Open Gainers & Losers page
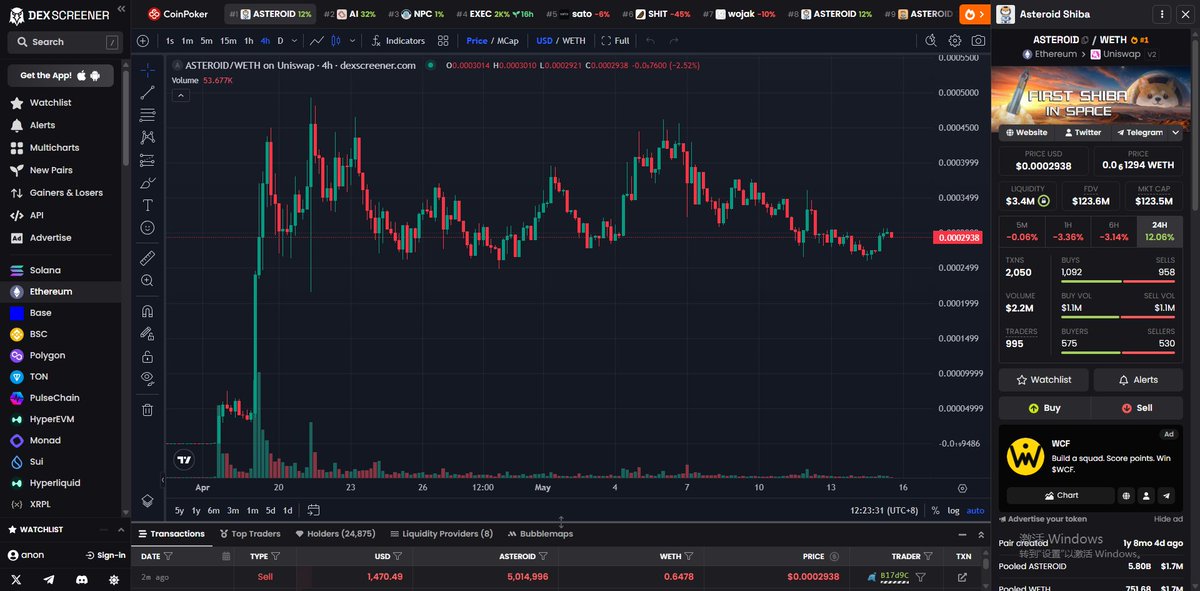 [57, 193]
